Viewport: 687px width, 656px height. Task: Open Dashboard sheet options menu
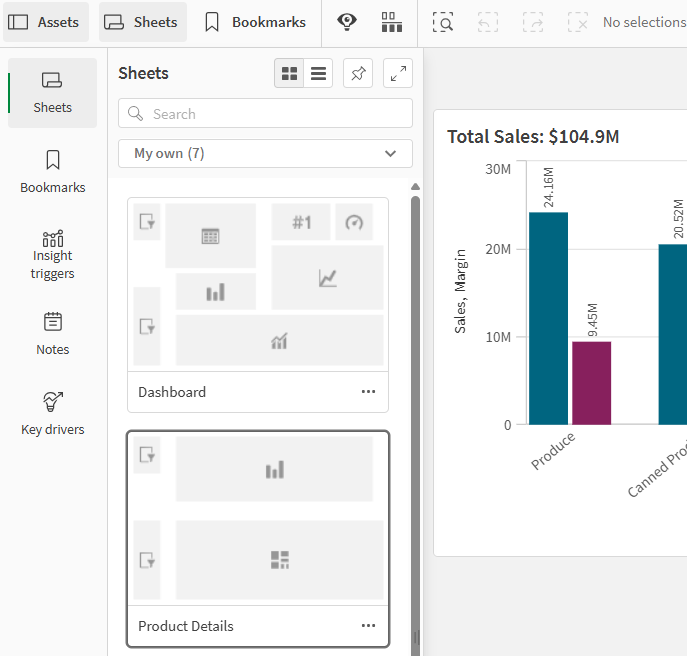tap(368, 392)
